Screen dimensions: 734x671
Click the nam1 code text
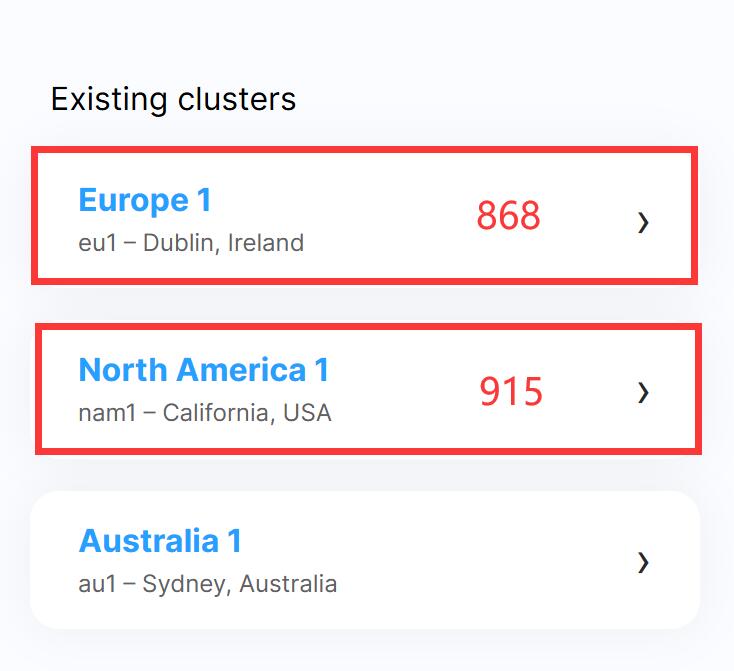pos(107,413)
